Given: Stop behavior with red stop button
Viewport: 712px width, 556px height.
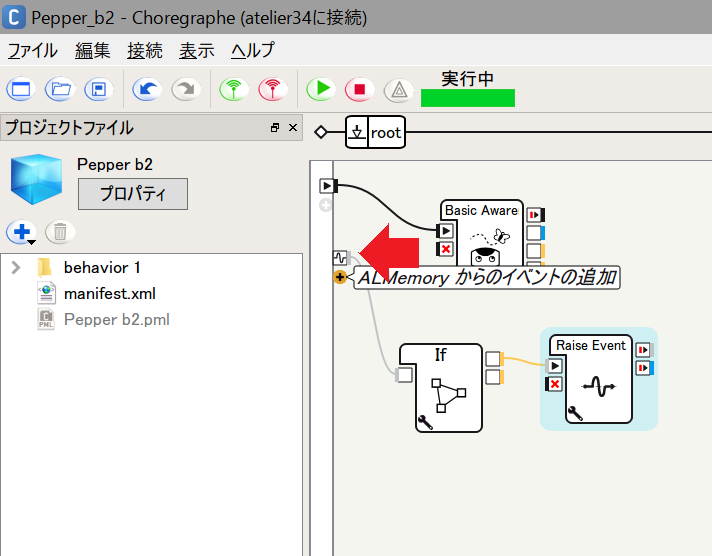Looking at the screenshot, I should click(360, 89).
